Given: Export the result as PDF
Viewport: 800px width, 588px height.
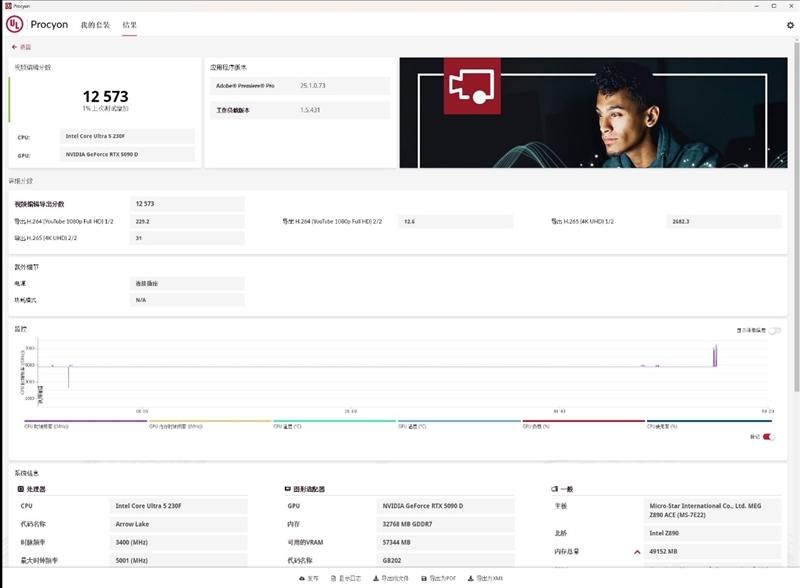Looking at the screenshot, I should tap(438, 578).
